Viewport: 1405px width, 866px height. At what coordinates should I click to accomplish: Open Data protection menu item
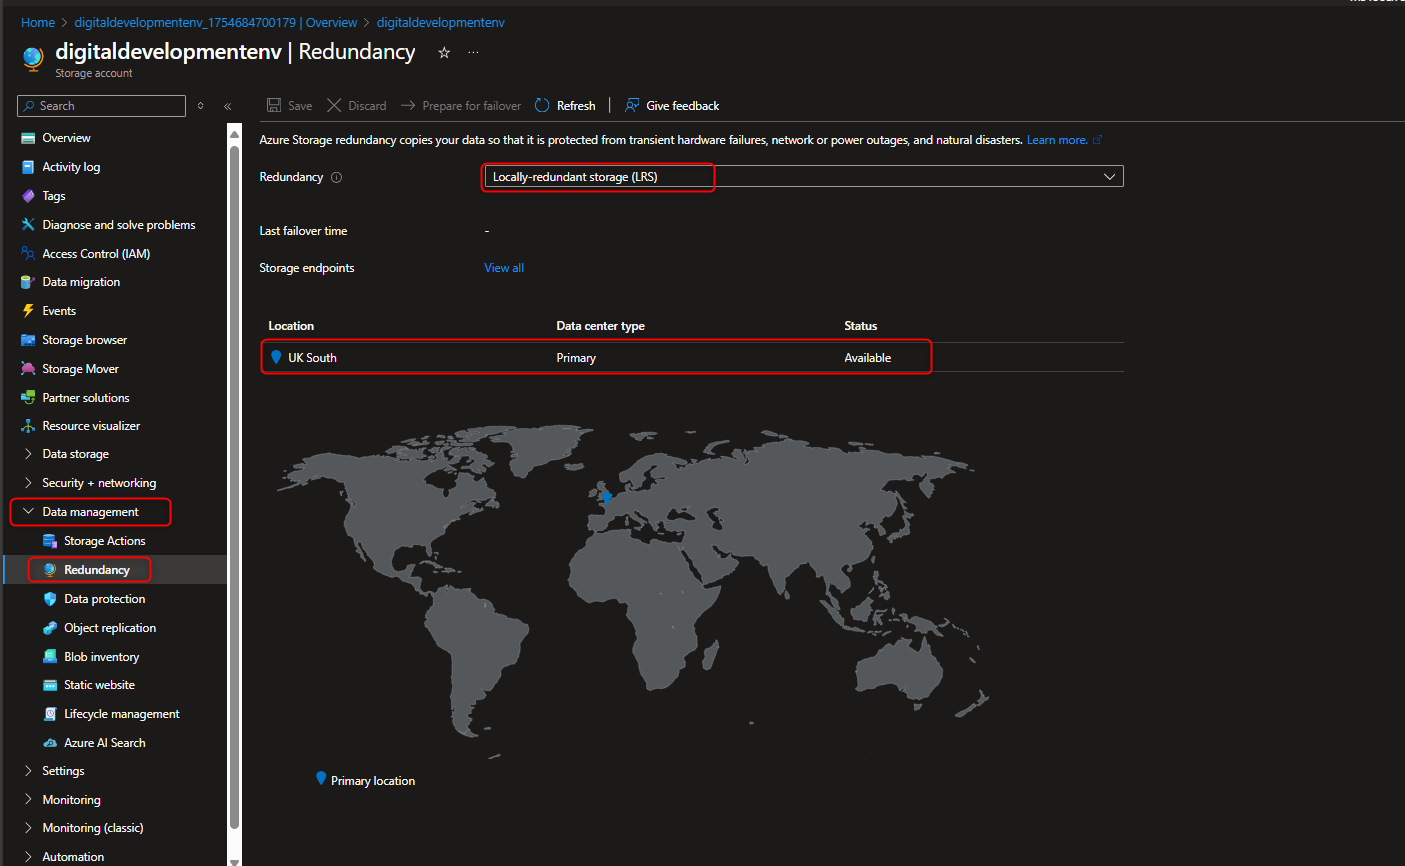(104, 599)
